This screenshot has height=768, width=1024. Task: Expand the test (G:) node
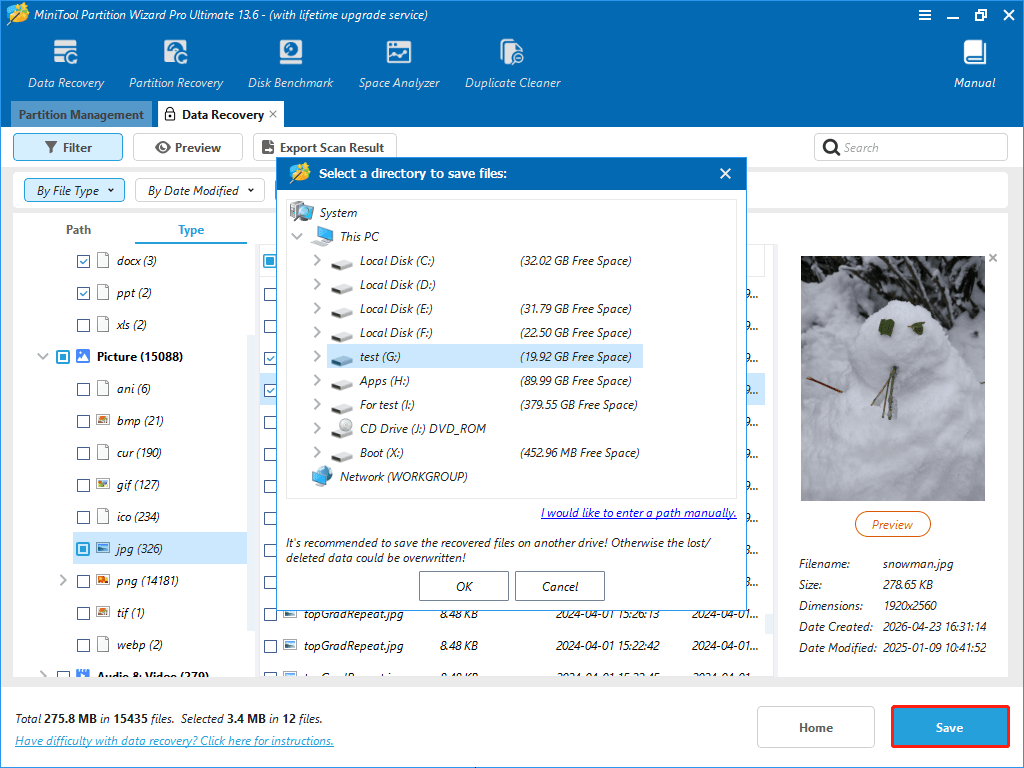tap(317, 356)
